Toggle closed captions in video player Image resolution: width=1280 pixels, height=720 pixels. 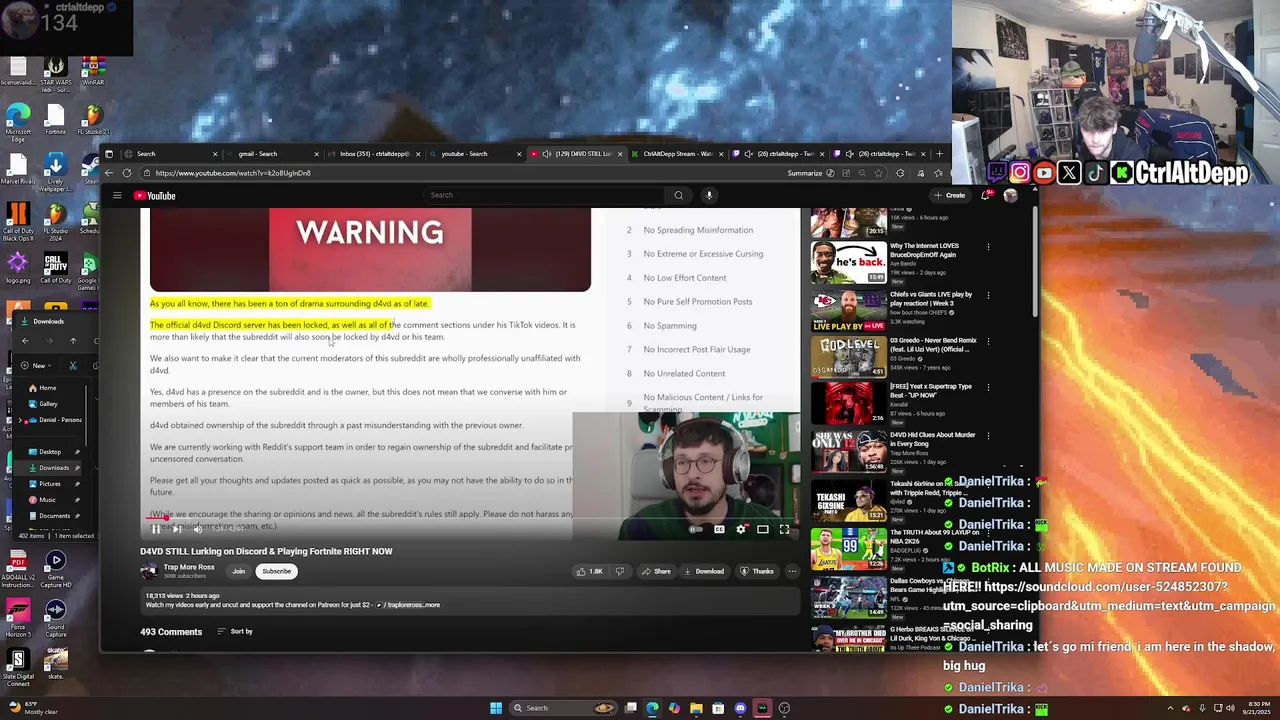coord(719,529)
